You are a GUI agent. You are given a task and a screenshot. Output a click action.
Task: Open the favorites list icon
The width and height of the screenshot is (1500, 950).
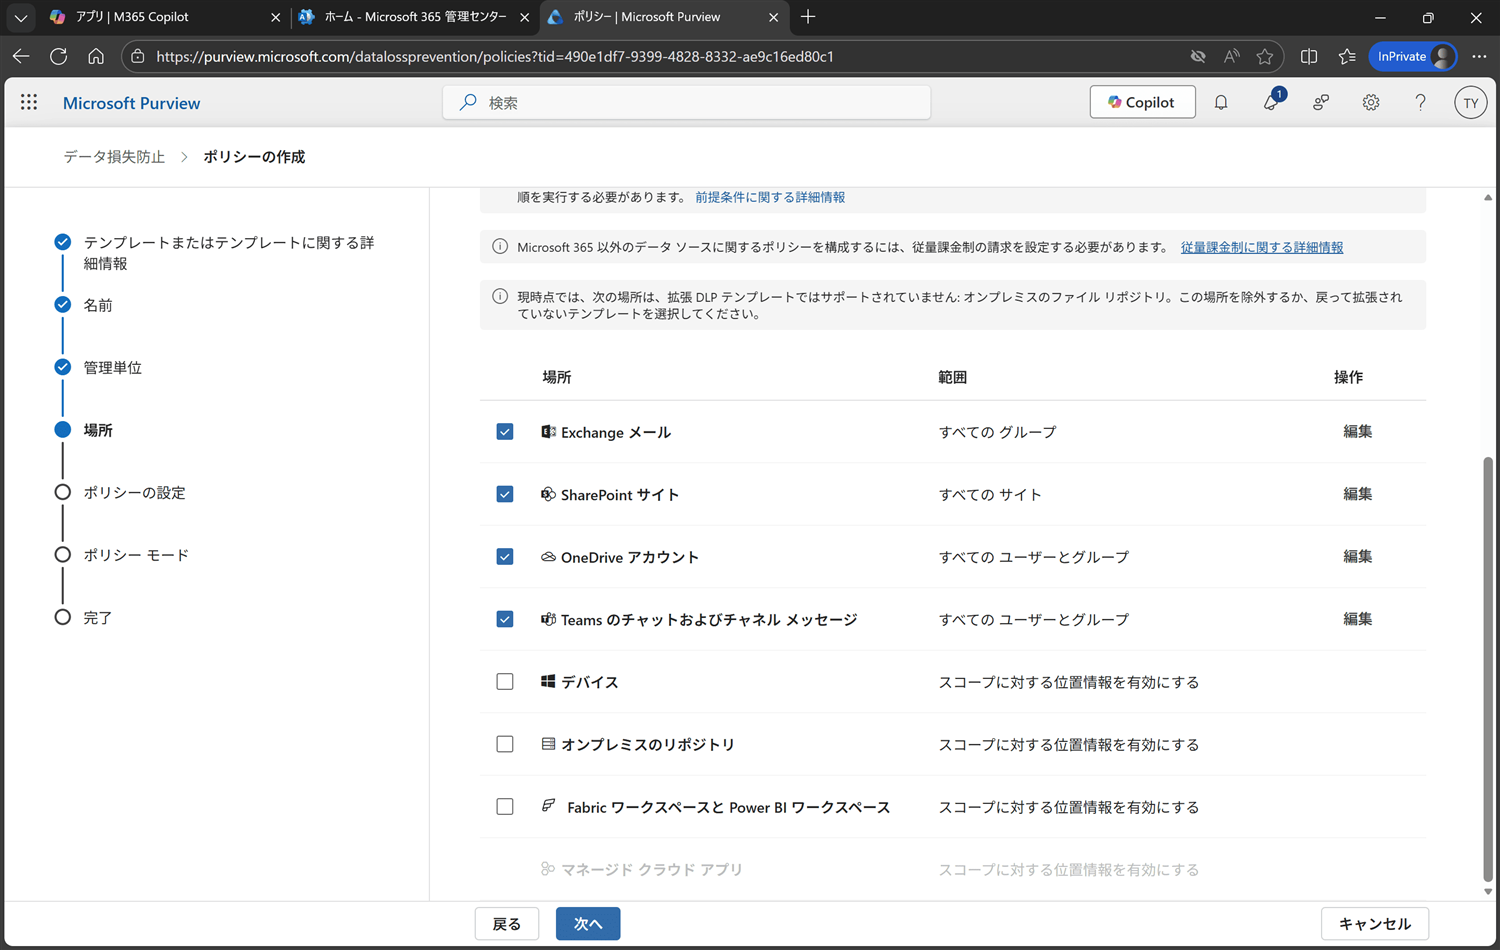point(1347,56)
